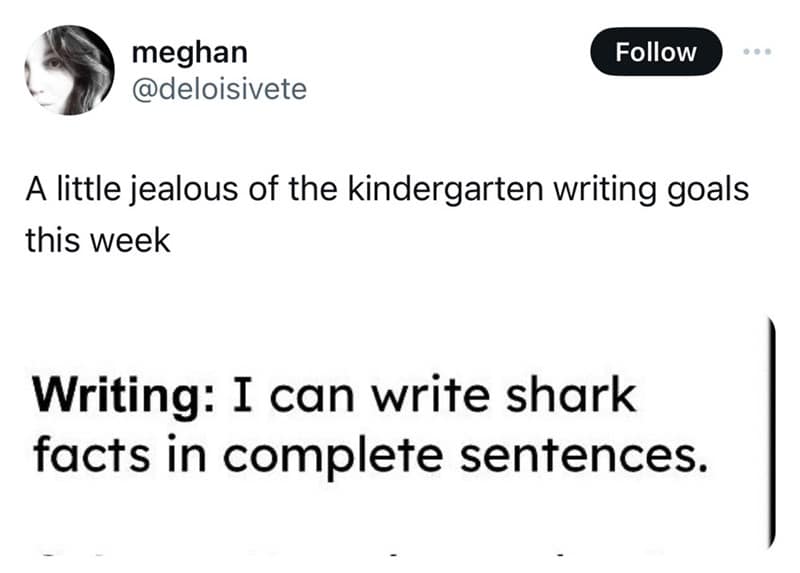Click the Follow button
The width and height of the screenshot is (800, 573).
click(x=655, y=52)
